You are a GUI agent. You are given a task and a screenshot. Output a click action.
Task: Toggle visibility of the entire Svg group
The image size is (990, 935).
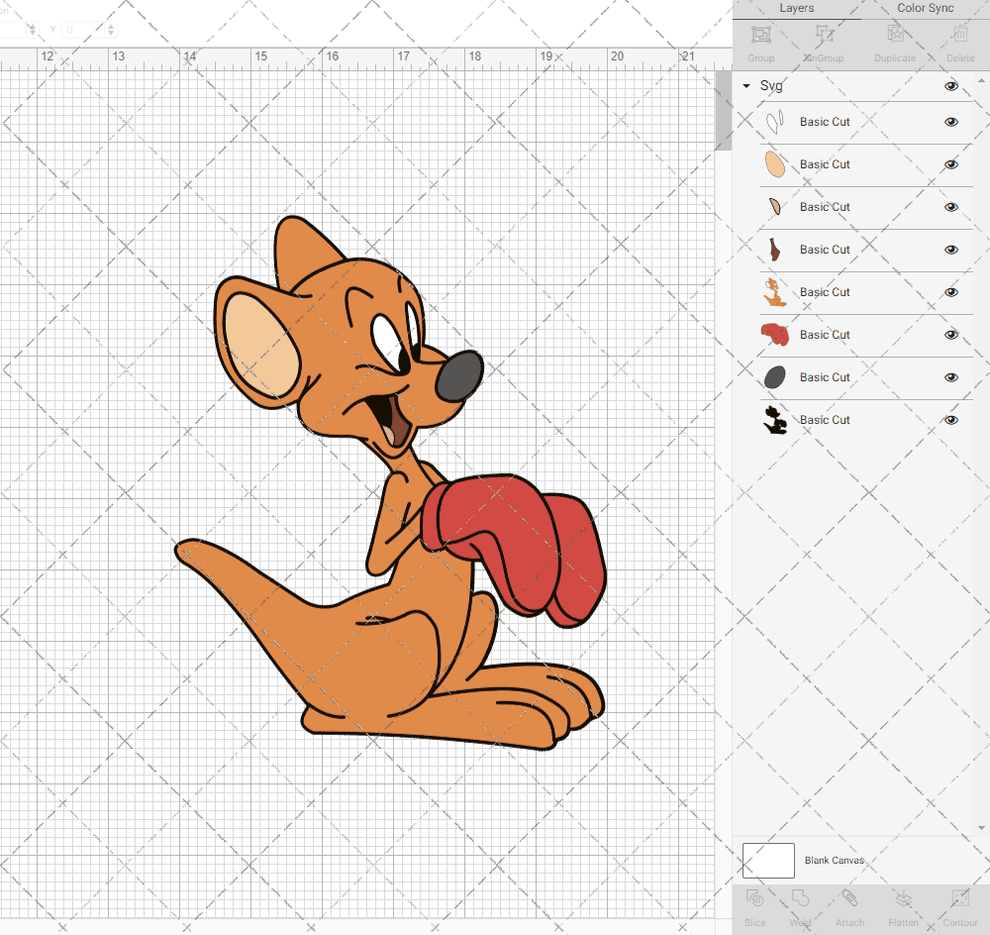click(x=951, y=86)
